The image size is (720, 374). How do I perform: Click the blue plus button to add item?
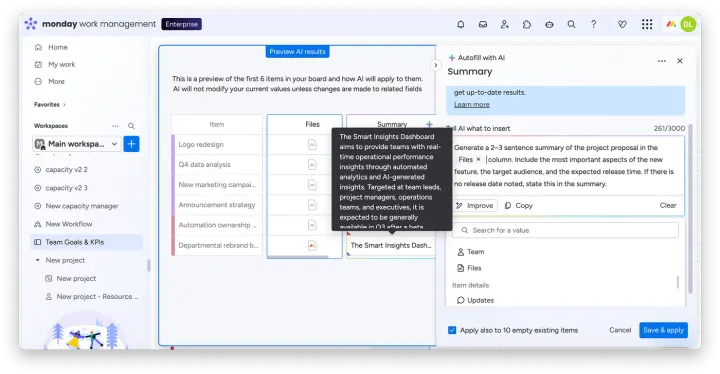(131, 144)
